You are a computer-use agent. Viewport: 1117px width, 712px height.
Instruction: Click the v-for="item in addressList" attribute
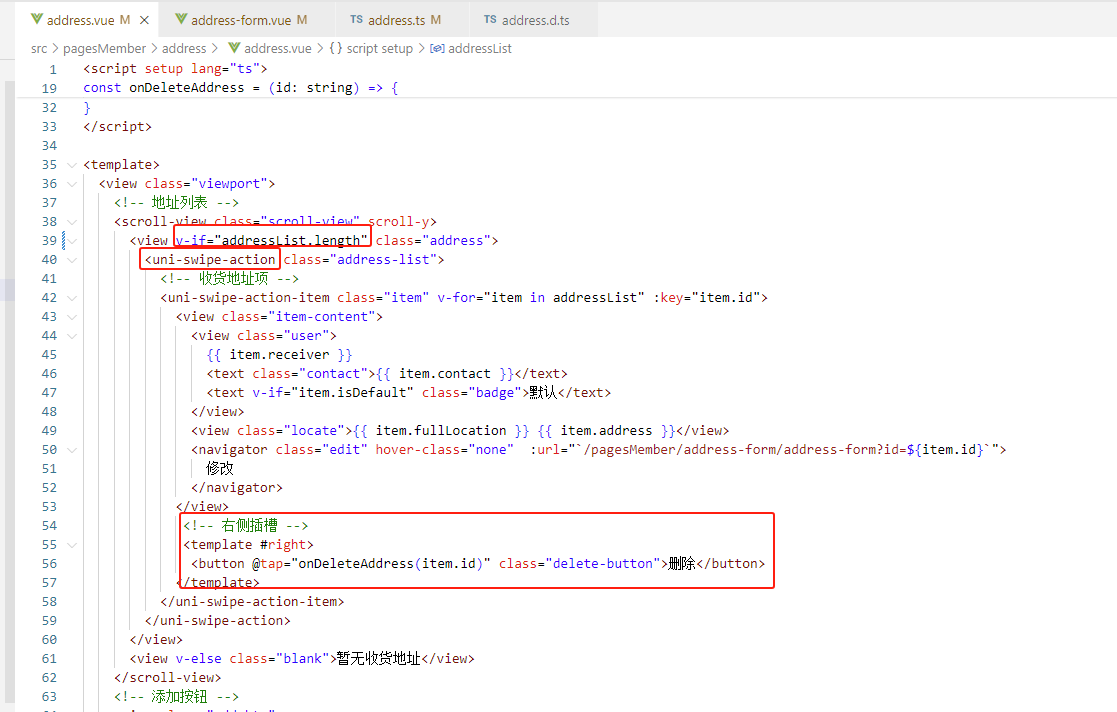coord(541,297)
